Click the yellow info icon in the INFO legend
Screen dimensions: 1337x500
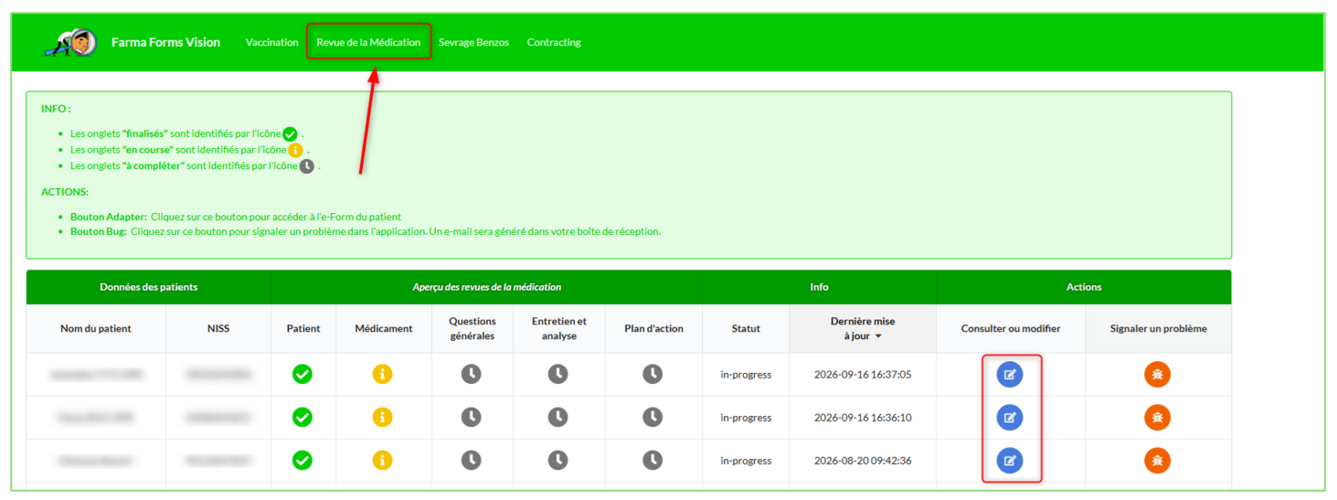[x=296, y=150]
